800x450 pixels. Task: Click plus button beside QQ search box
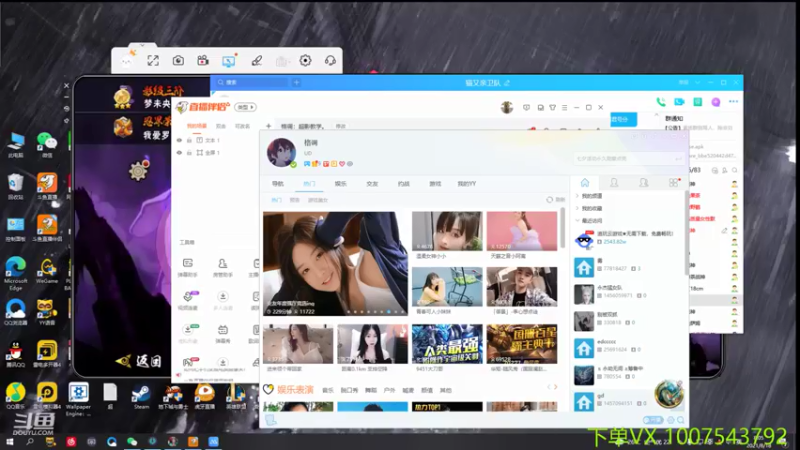pos(296,82)
